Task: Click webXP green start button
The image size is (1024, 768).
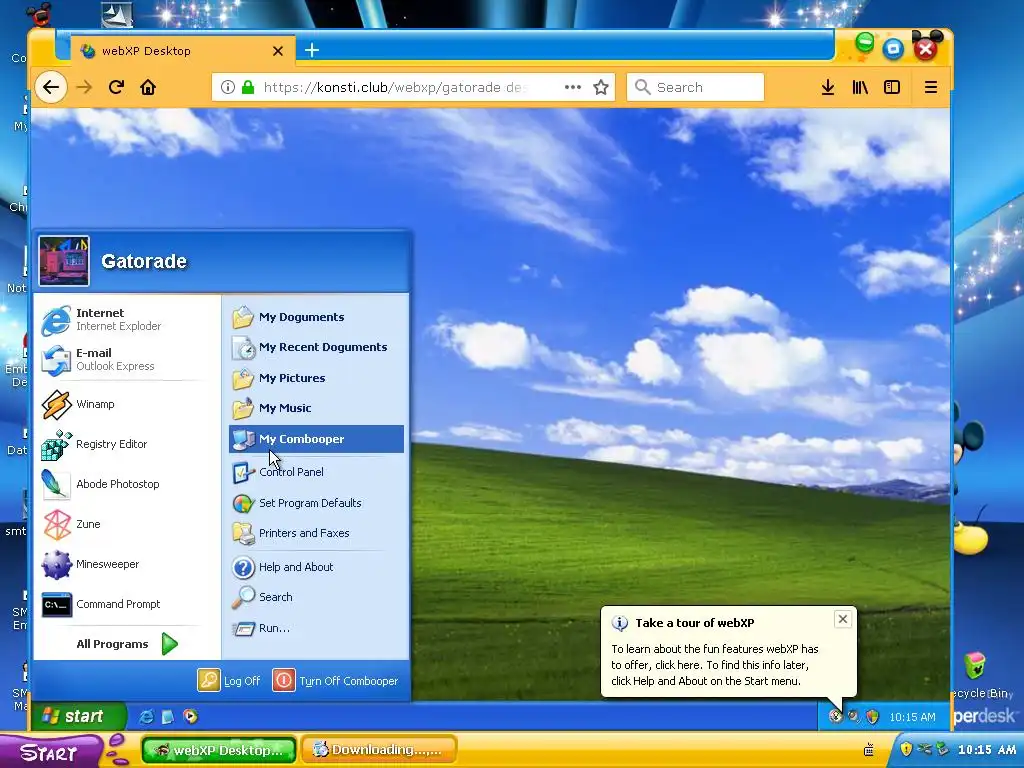Action: (79, 716)
